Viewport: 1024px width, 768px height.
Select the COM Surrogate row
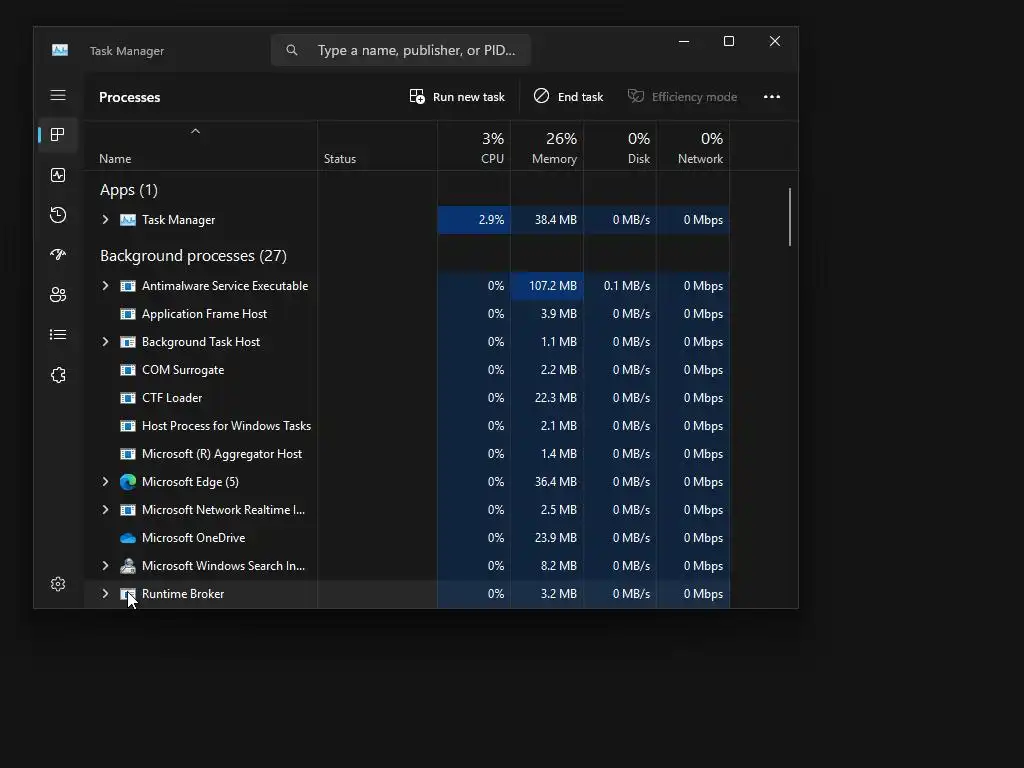pyautogui.click(x=406, y=370)
